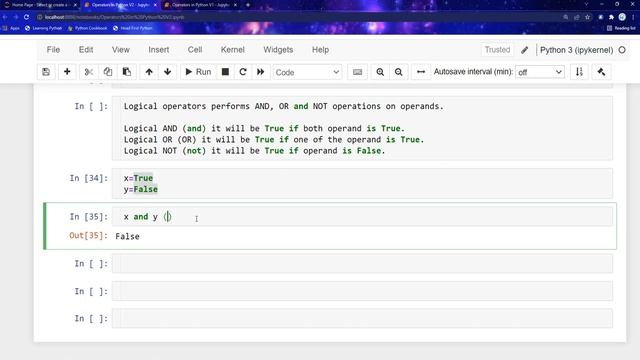Click the gavel toolbar icon

[601, 72]
